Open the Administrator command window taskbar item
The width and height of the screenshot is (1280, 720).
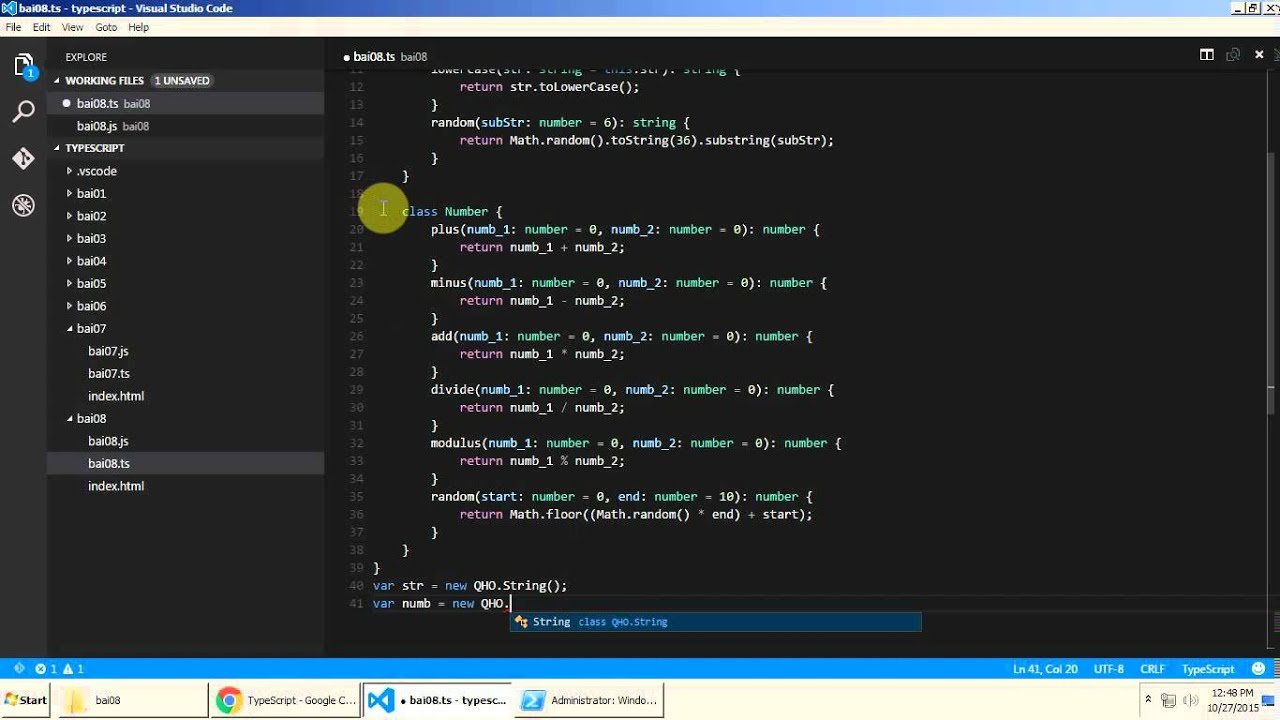coord(590,700)
